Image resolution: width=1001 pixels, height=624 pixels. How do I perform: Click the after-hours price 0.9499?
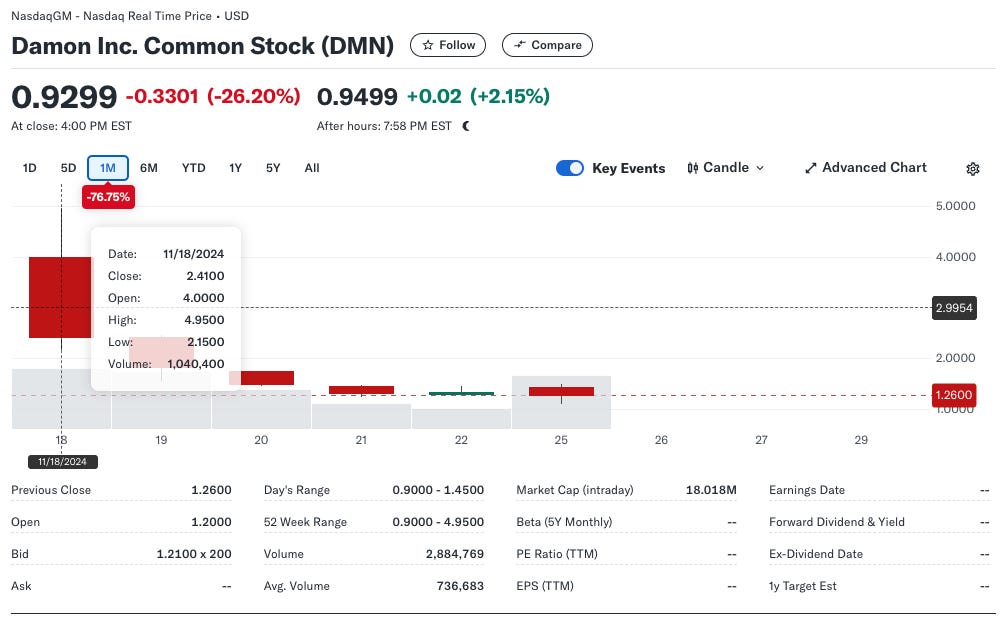(357, 96)
